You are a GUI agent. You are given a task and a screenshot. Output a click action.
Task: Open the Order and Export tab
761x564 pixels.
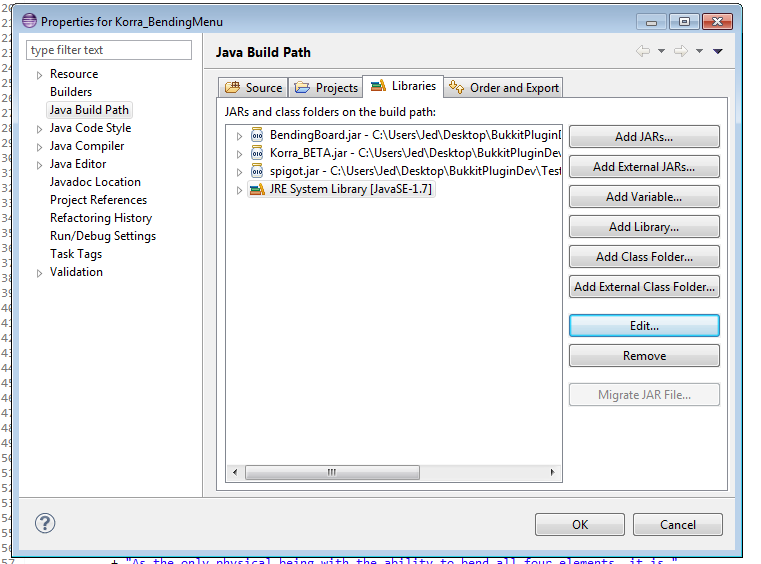[504, 87]
